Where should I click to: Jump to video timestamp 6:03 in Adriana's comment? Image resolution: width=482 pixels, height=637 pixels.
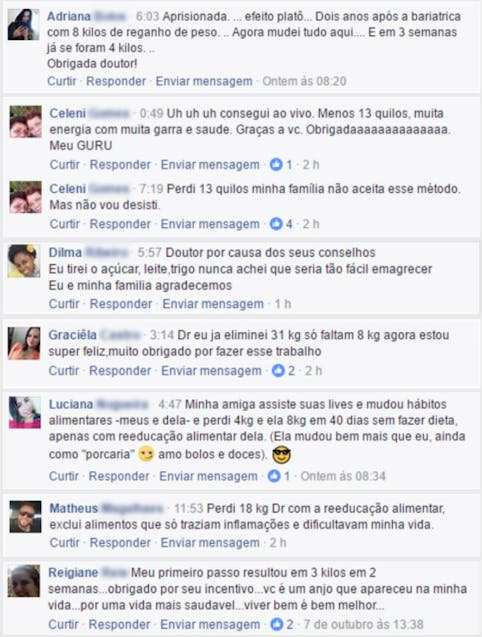click(148, 16)
